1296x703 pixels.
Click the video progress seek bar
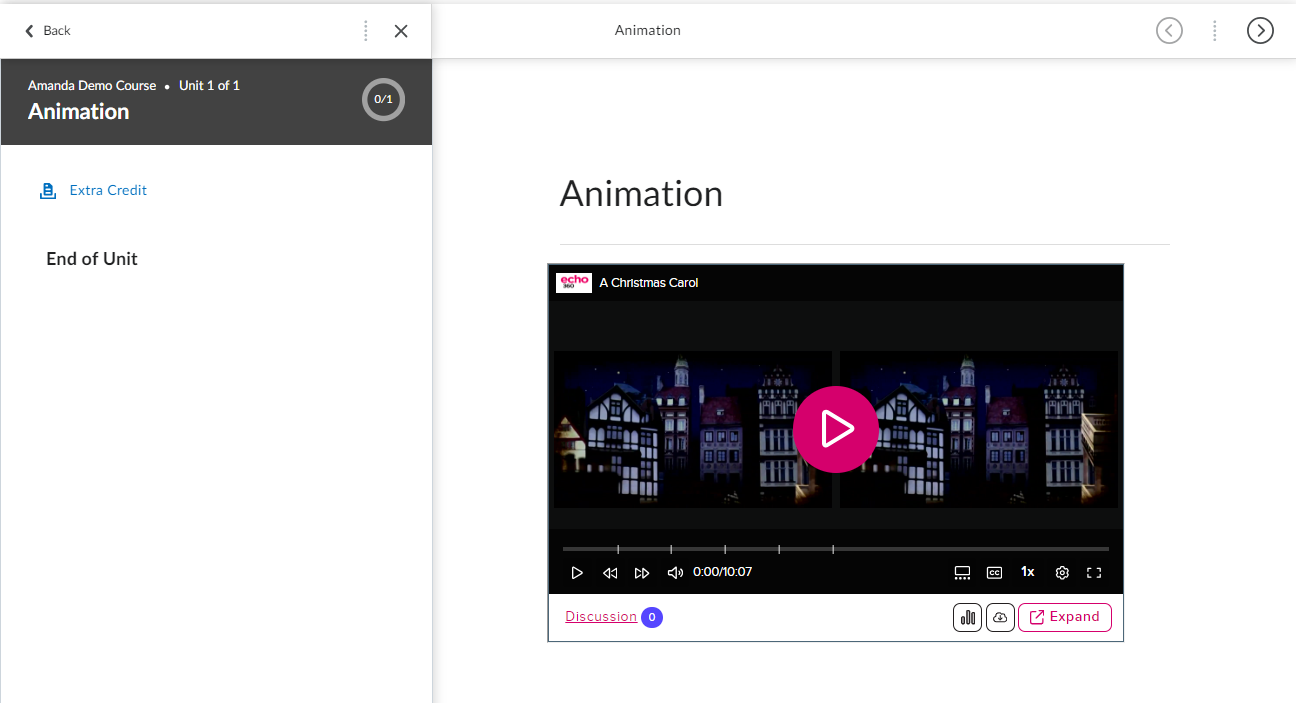point(836,549)
